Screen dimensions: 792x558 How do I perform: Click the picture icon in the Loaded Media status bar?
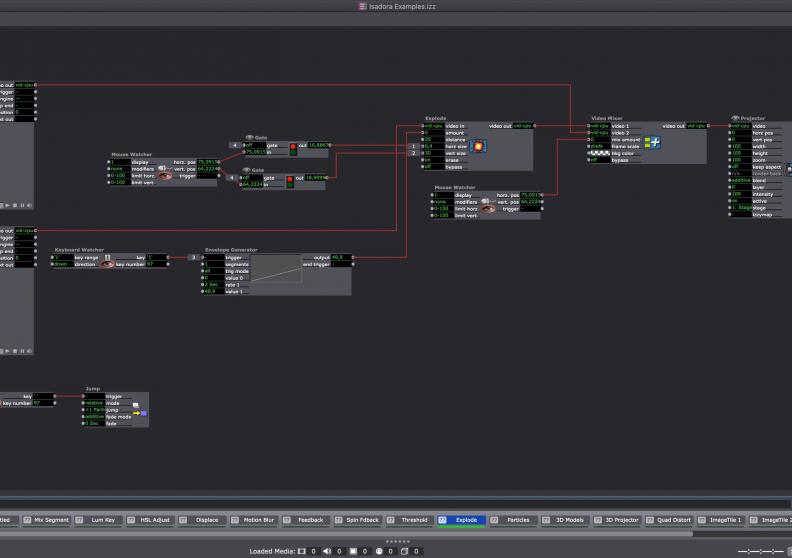coord(353,551)
